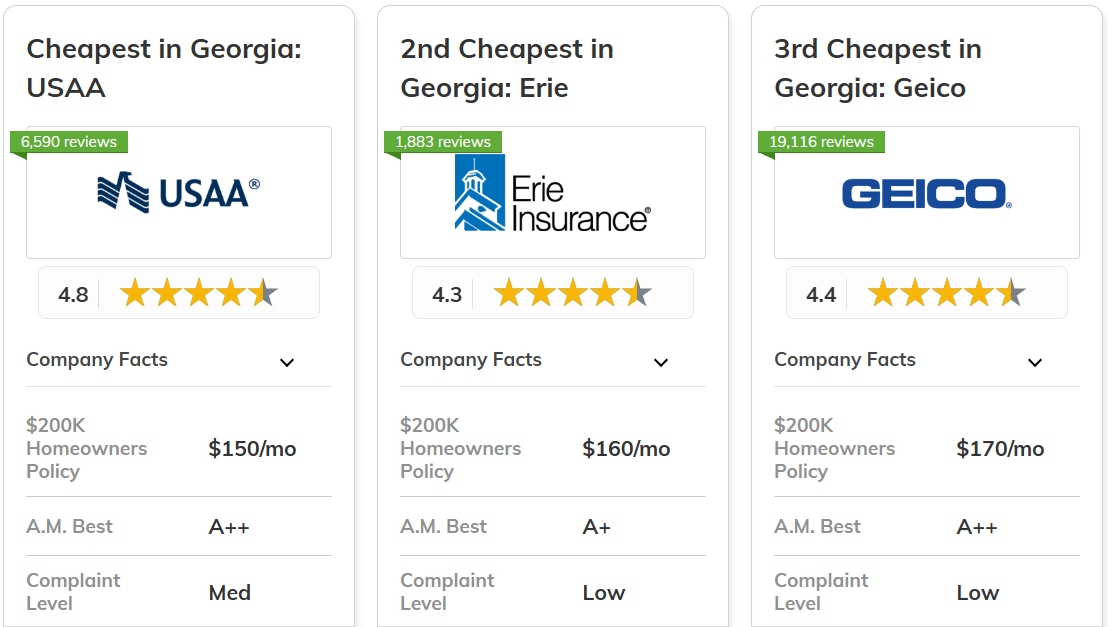This screenshot has height=627, width=1108.
Task: Click the Erie Insurance logo
Action: pos(552,192)
